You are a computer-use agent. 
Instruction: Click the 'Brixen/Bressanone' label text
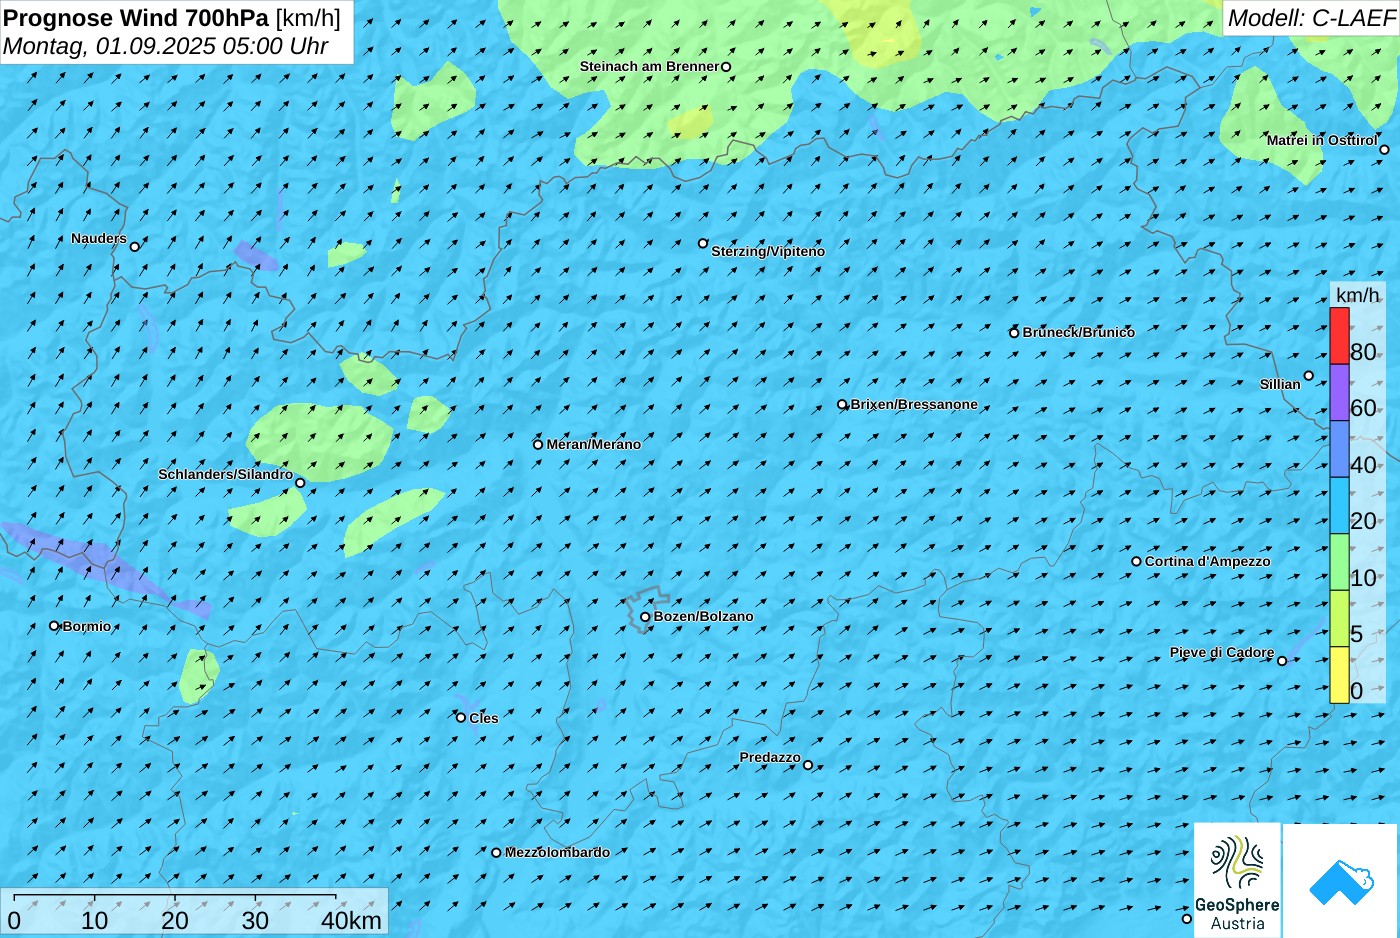[914, 405]
